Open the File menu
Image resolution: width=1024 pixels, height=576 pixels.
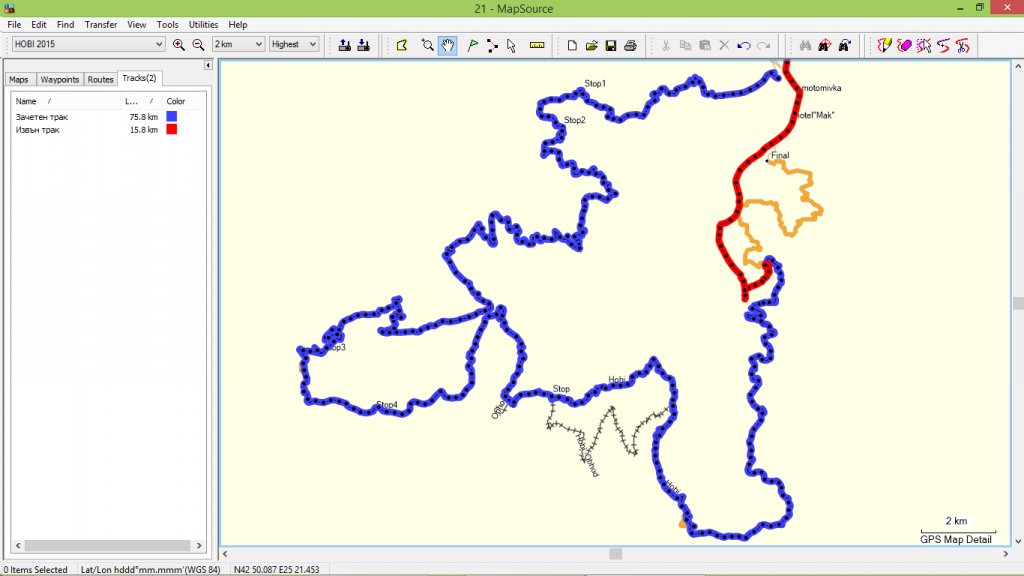pyautogui.click(x=14, y=24)
